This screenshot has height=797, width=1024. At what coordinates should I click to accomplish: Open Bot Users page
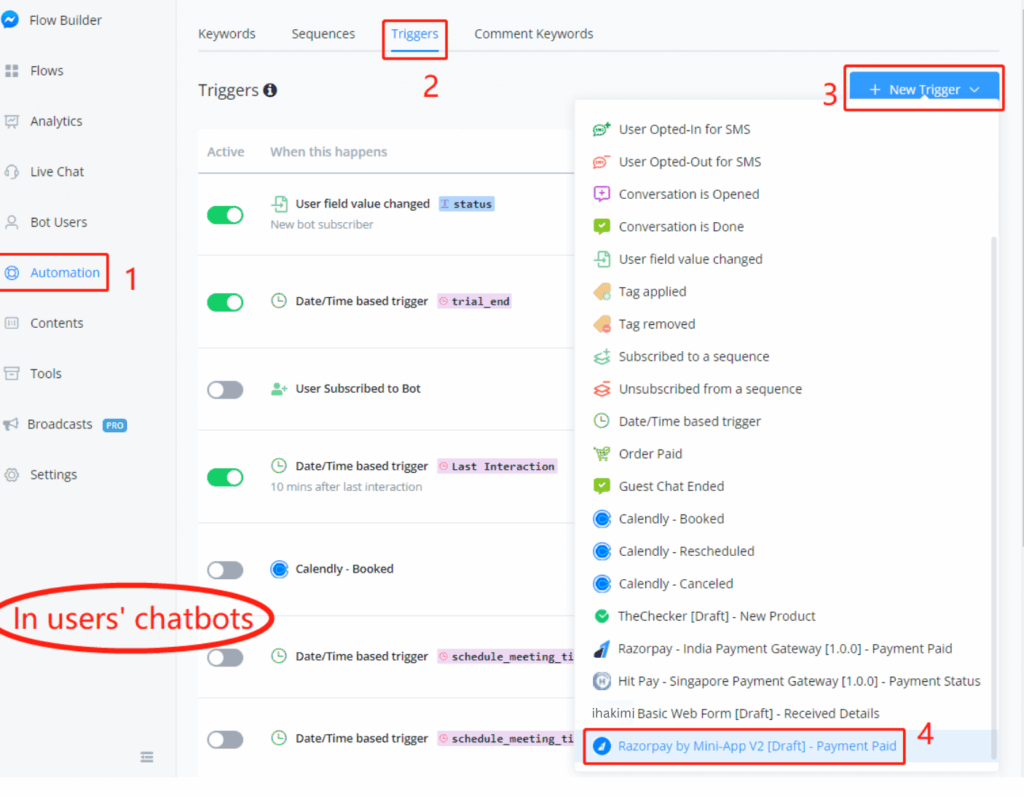coord(58,222)
